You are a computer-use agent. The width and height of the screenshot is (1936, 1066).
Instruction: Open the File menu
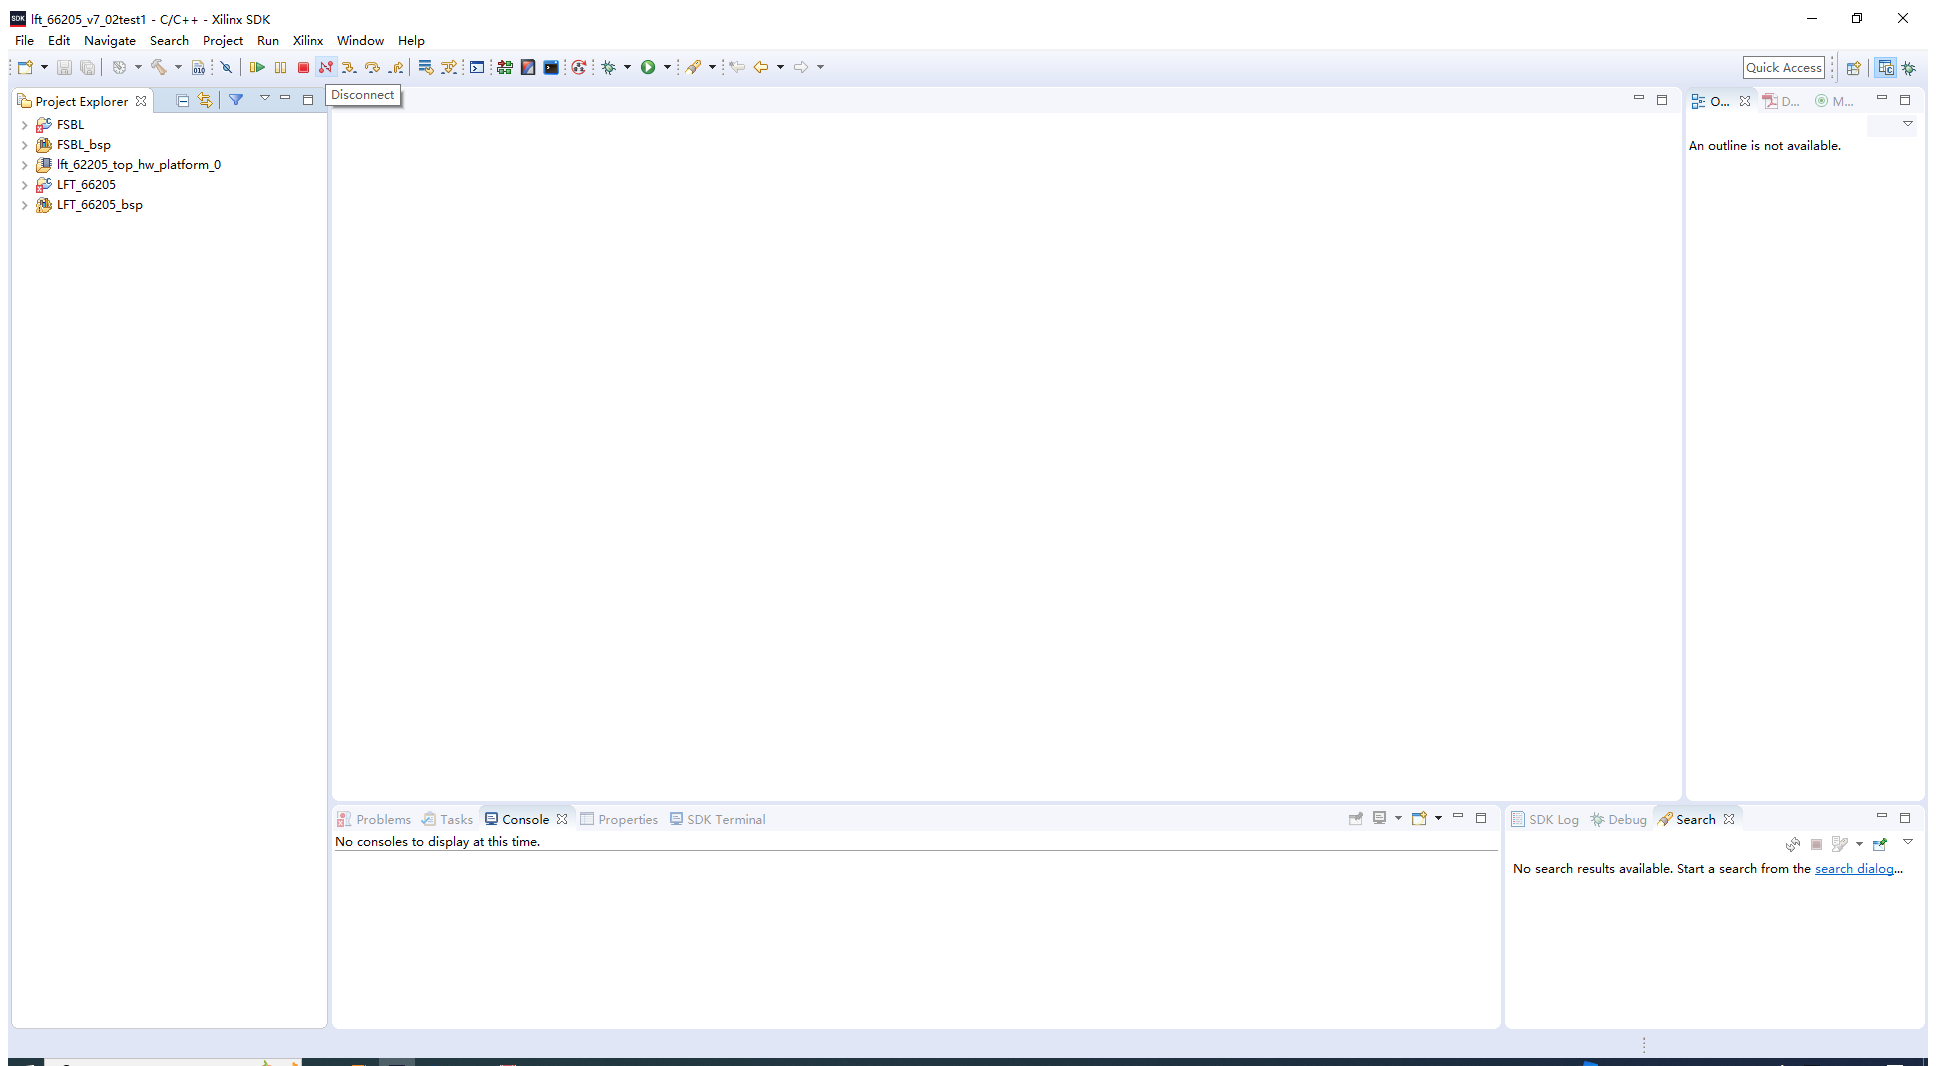click(24, 41)
